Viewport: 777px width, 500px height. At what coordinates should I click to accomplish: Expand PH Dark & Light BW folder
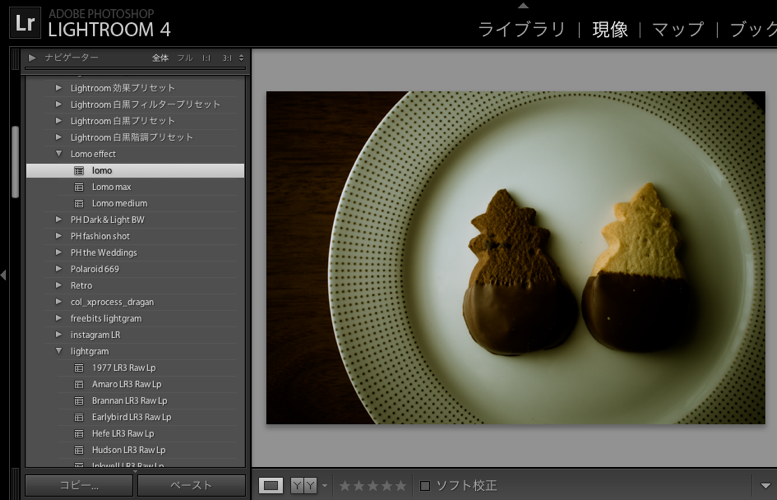click(58, 219)
